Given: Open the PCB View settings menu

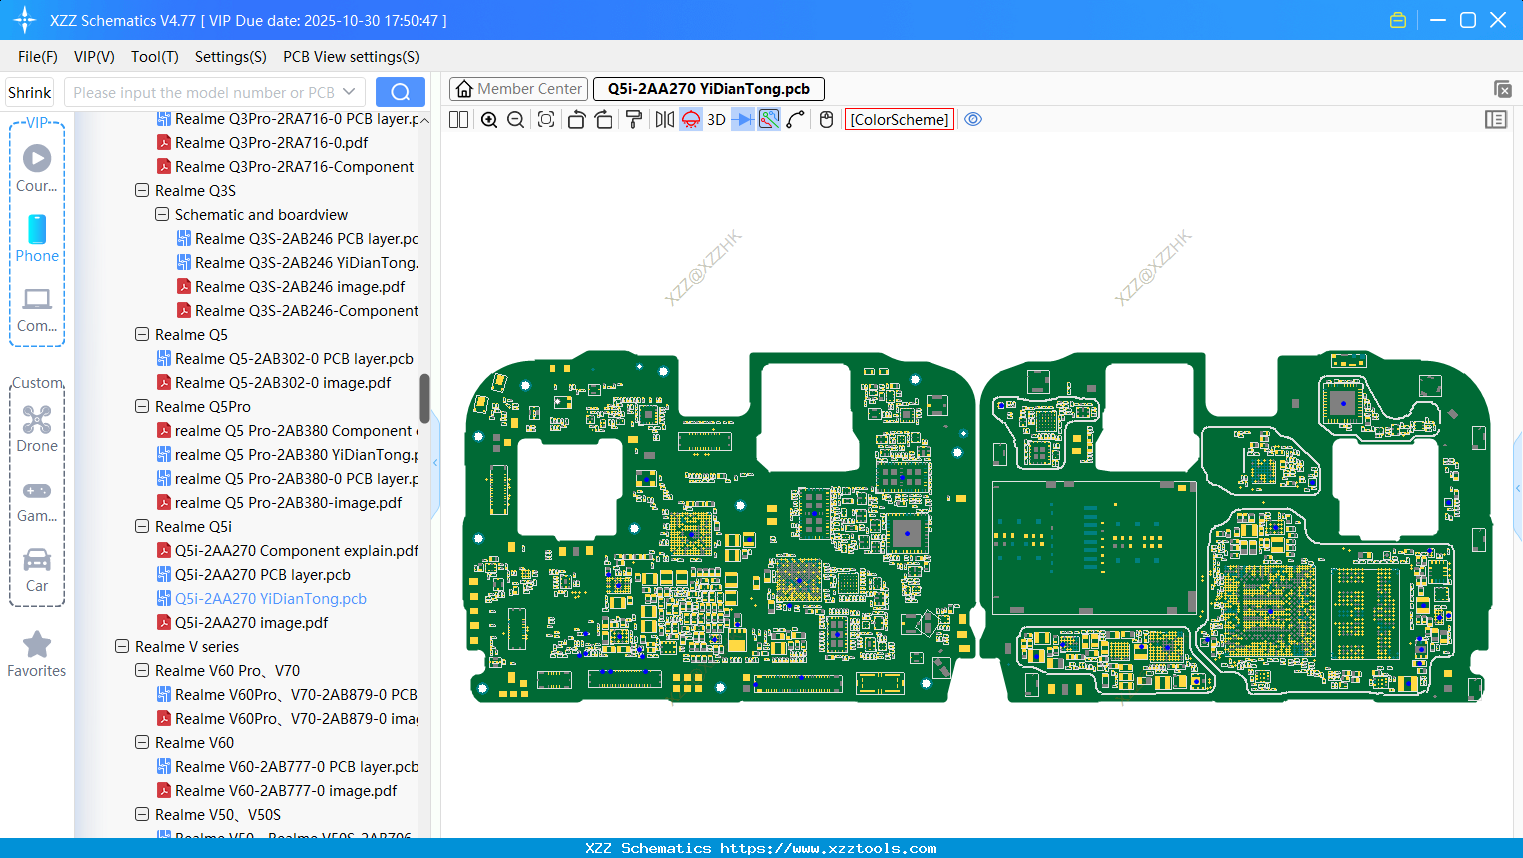Looking at the screenshot, I should click(351, 57).
